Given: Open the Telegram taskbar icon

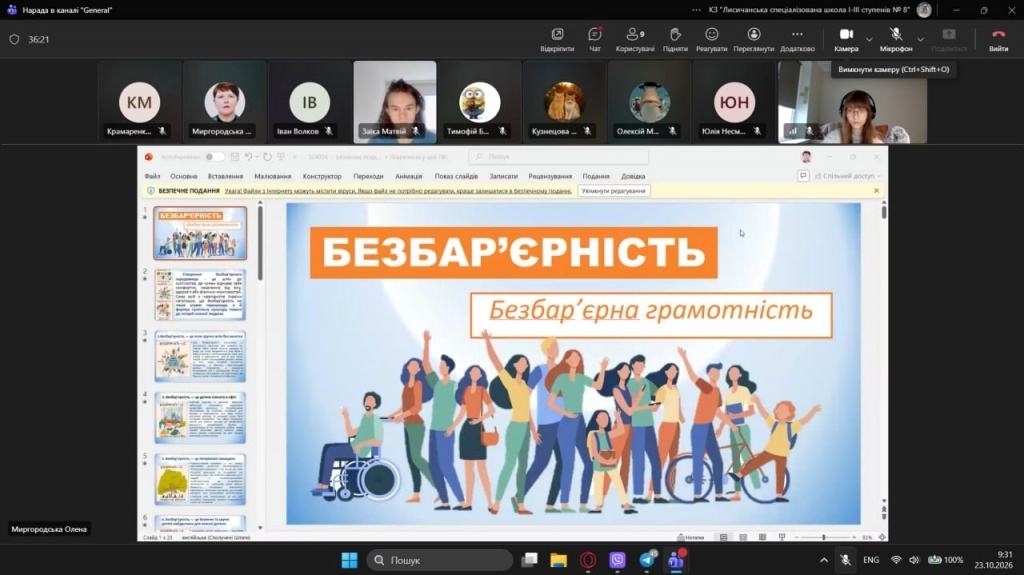Looking at the screenshot, I should pyautogui.click(x=647, y=560).
